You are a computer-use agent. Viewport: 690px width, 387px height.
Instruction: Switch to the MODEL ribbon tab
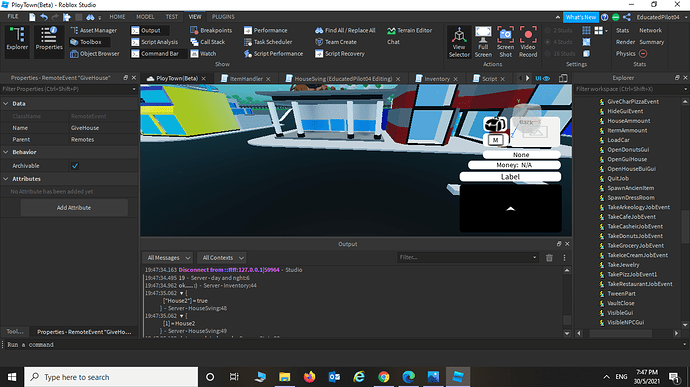(145, 17)
